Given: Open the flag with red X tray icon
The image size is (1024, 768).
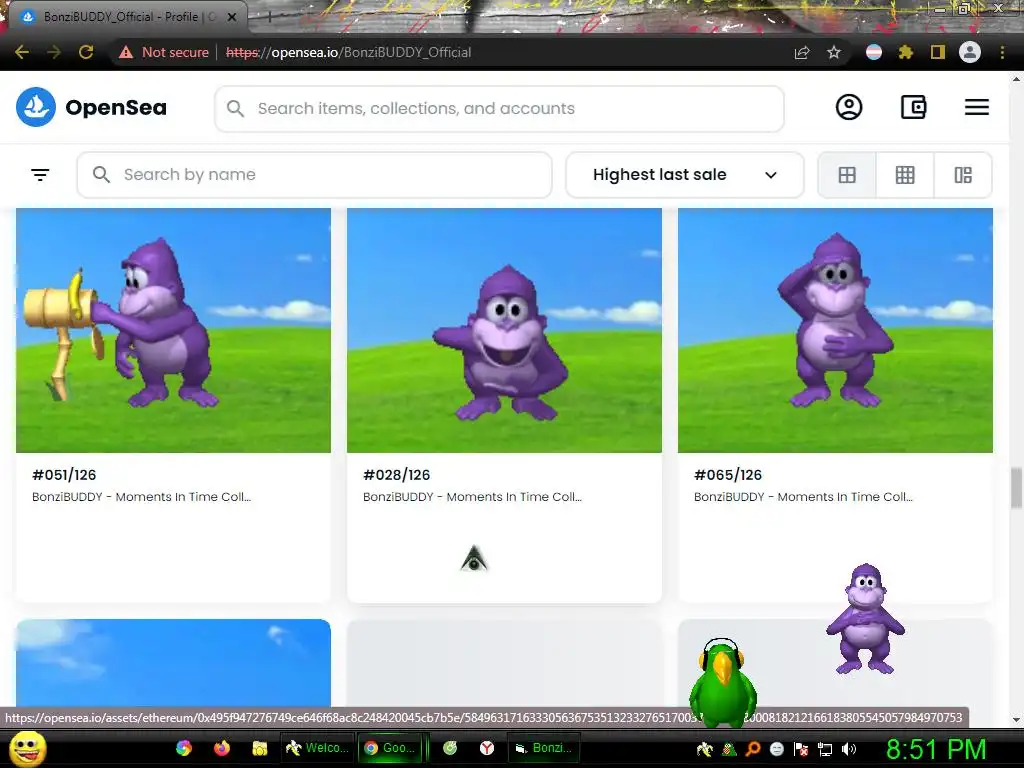Looking at the screenshot, I should 801,749.
